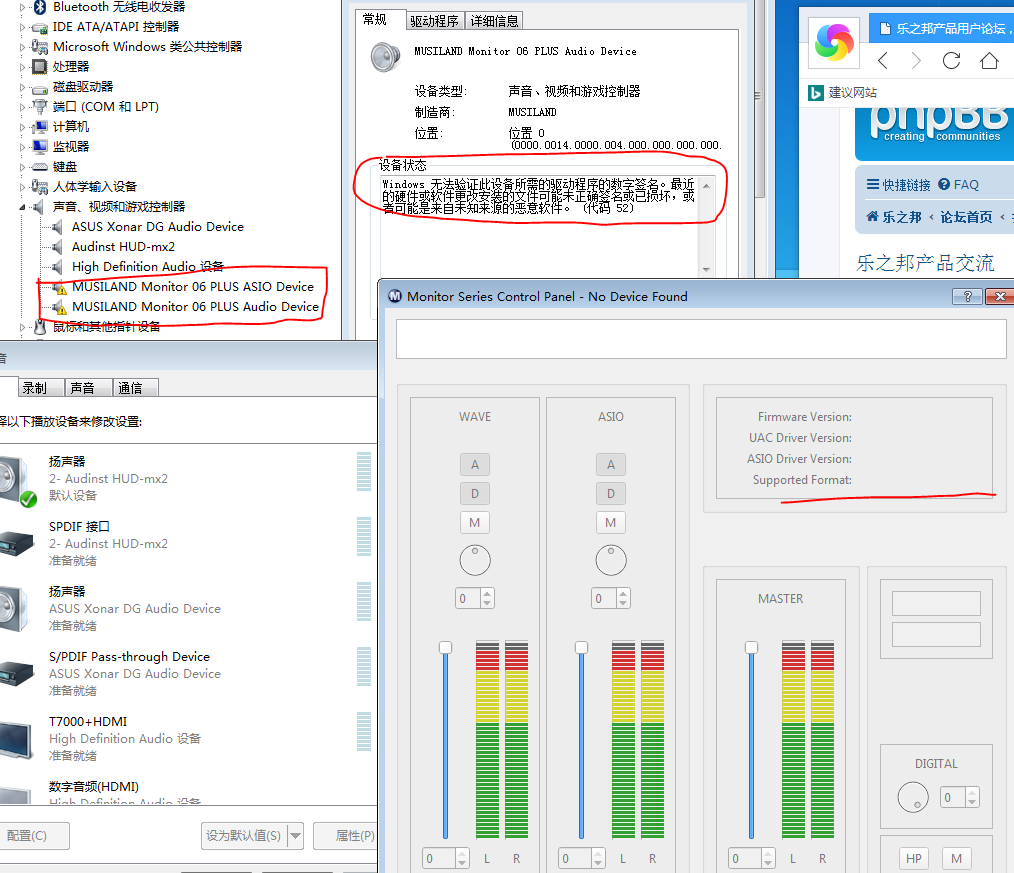Viewport: 1014px width, 873px height.
Task: Expand the 端口 (COM 和 LPT) node
Action: tap(24, 107)
